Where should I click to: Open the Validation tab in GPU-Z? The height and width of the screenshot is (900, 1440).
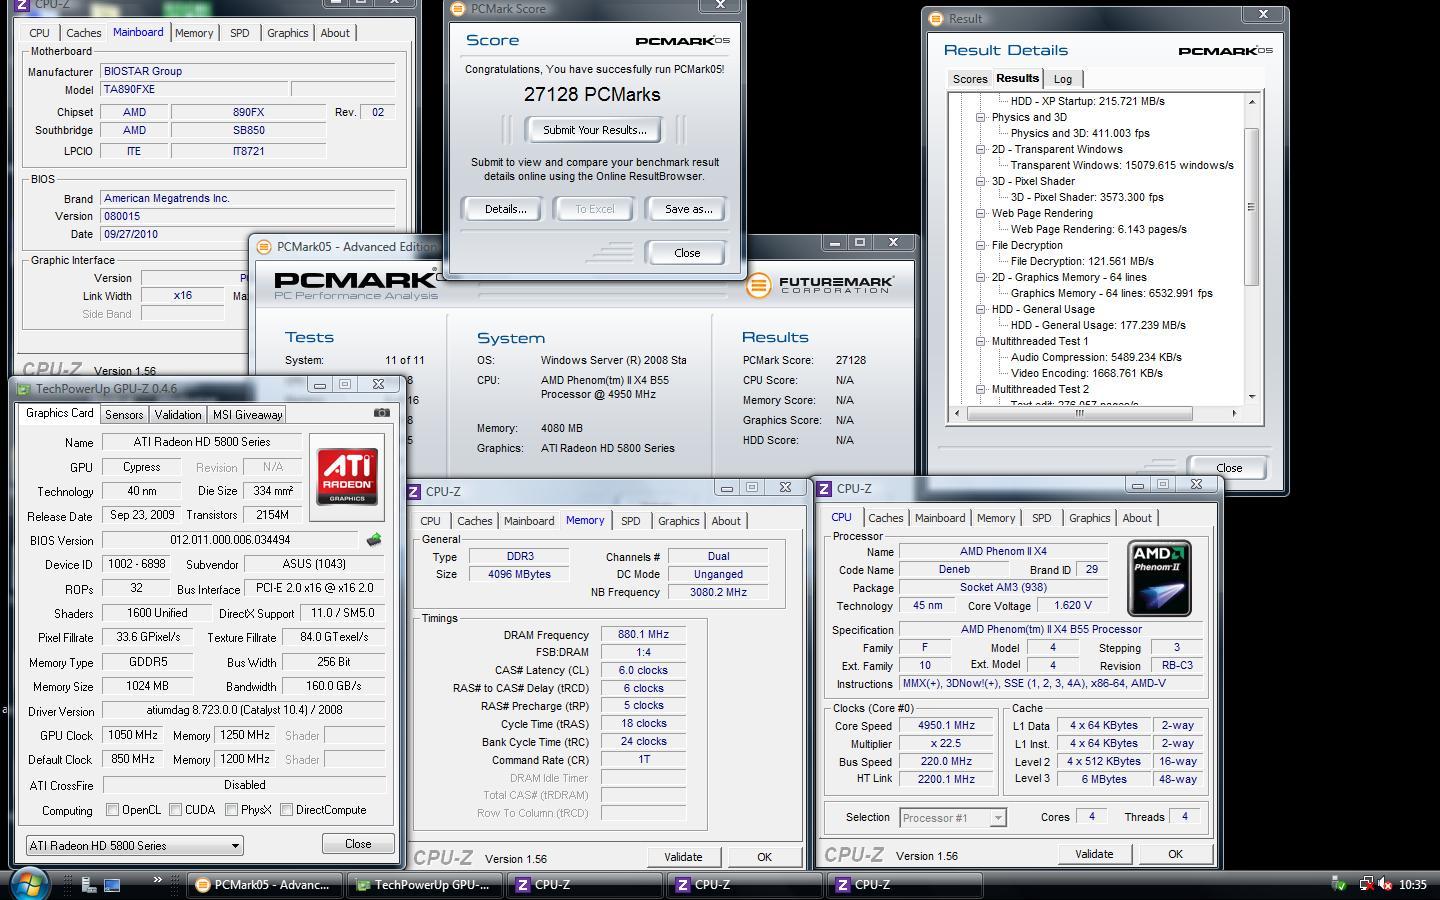[178, 414]
